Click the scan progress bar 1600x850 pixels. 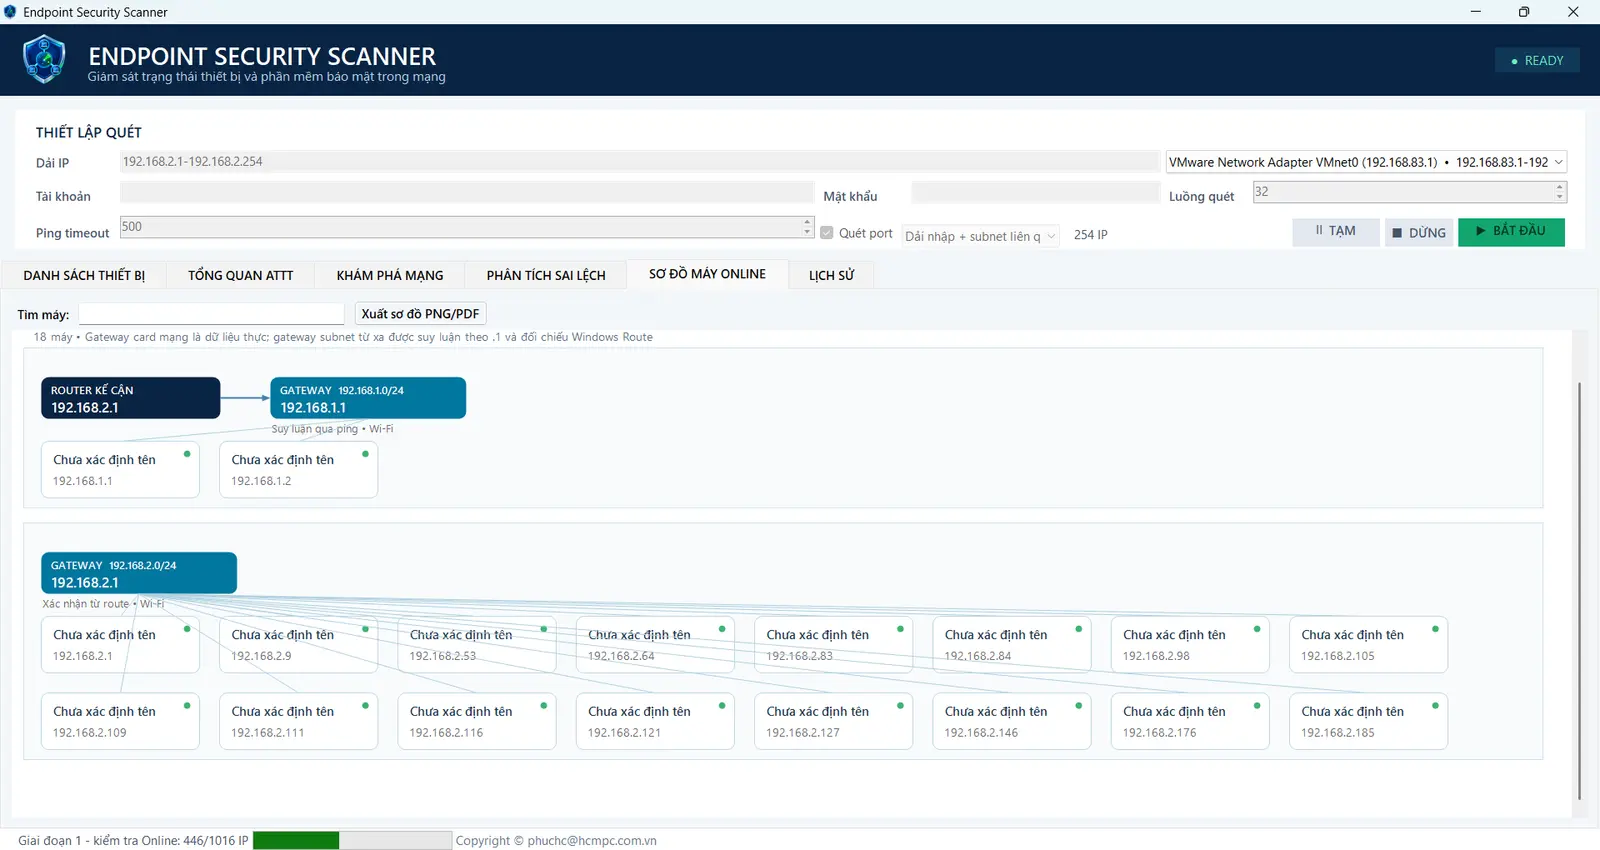pos(352,840)
